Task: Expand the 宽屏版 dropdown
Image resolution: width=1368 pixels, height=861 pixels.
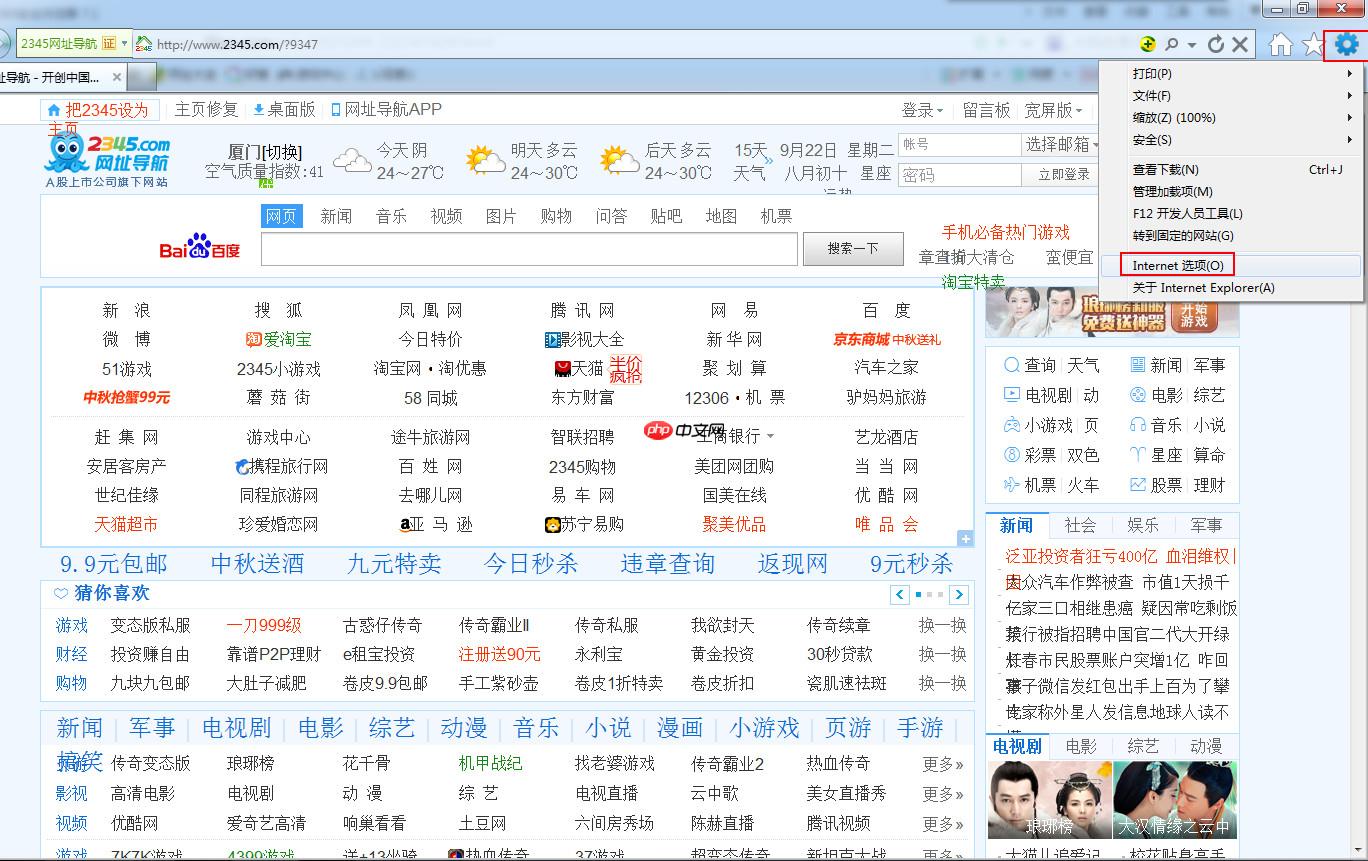Action: (x=1053, y=110)
